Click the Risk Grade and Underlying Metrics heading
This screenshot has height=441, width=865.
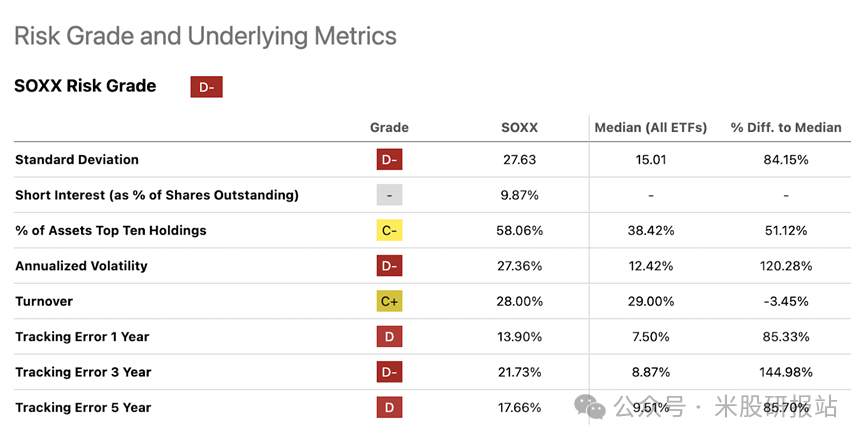click(205, 37)
